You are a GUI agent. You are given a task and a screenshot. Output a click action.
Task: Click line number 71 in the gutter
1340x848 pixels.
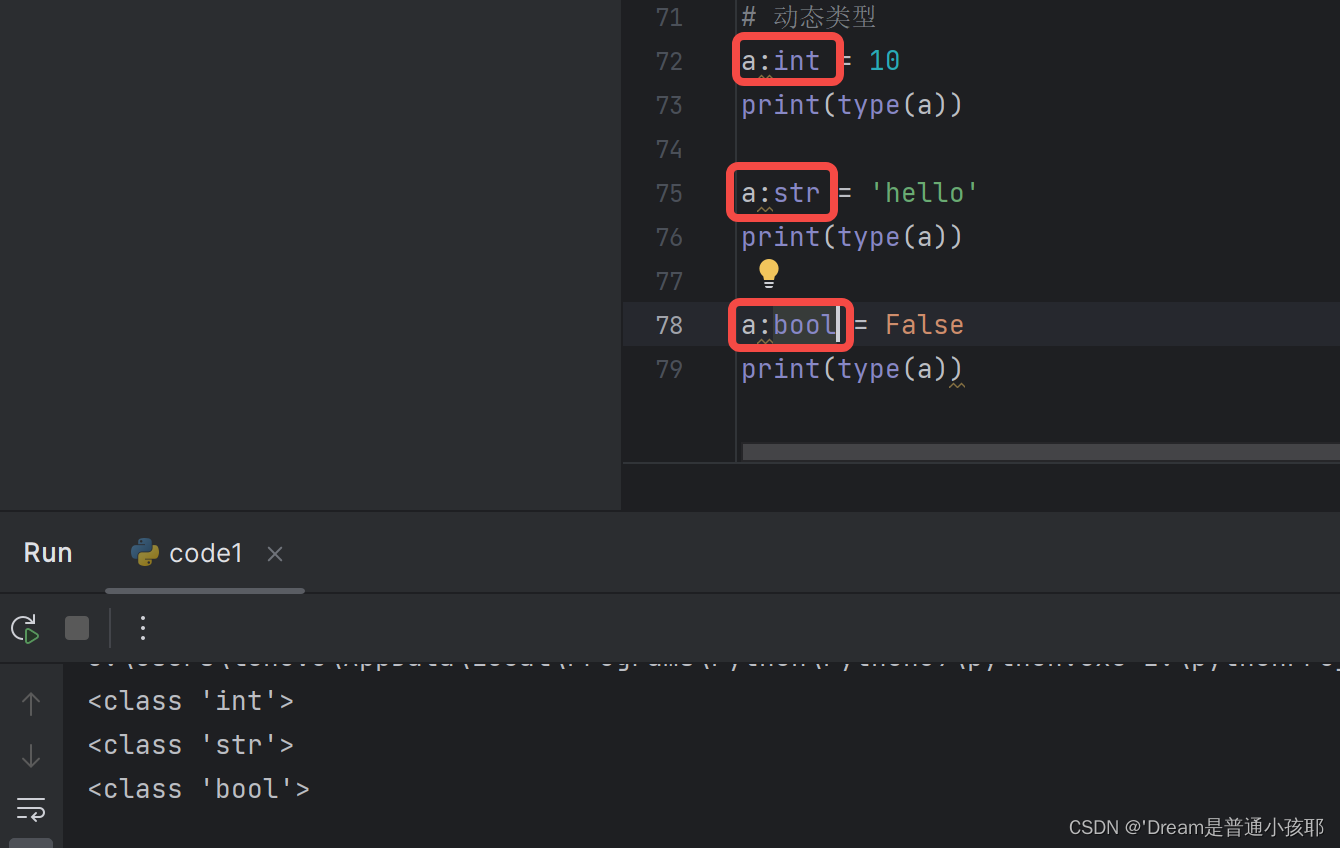coord(669,17)
